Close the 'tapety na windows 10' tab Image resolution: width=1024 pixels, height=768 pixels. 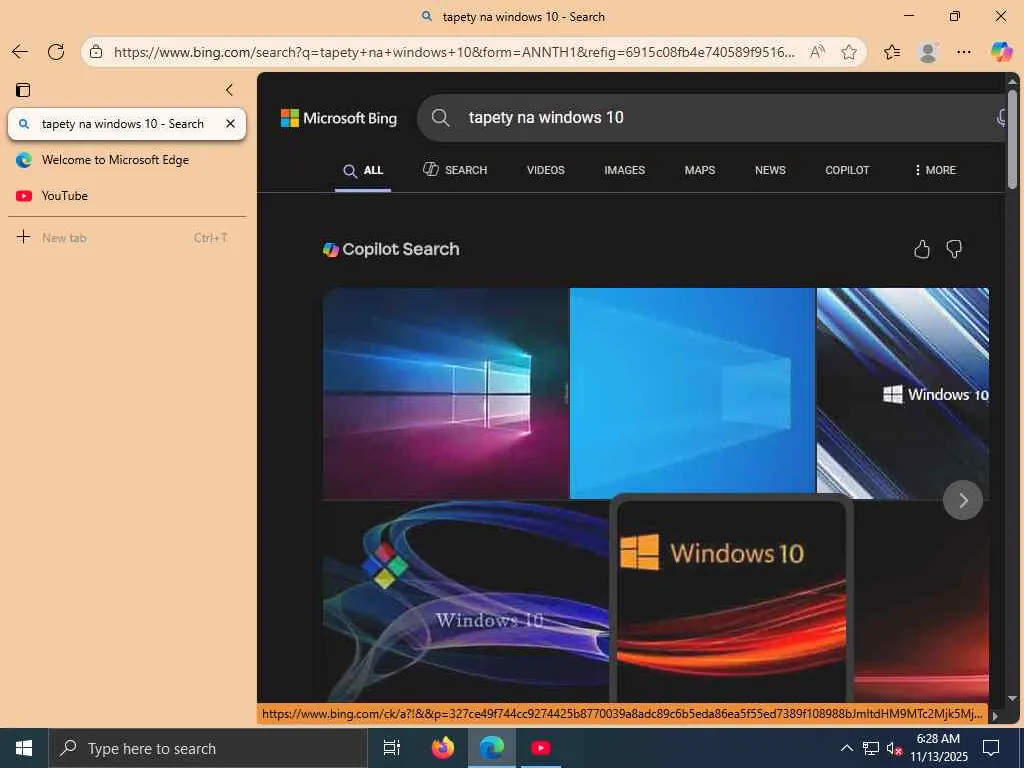pyautogui.click(x=231, y=123)
